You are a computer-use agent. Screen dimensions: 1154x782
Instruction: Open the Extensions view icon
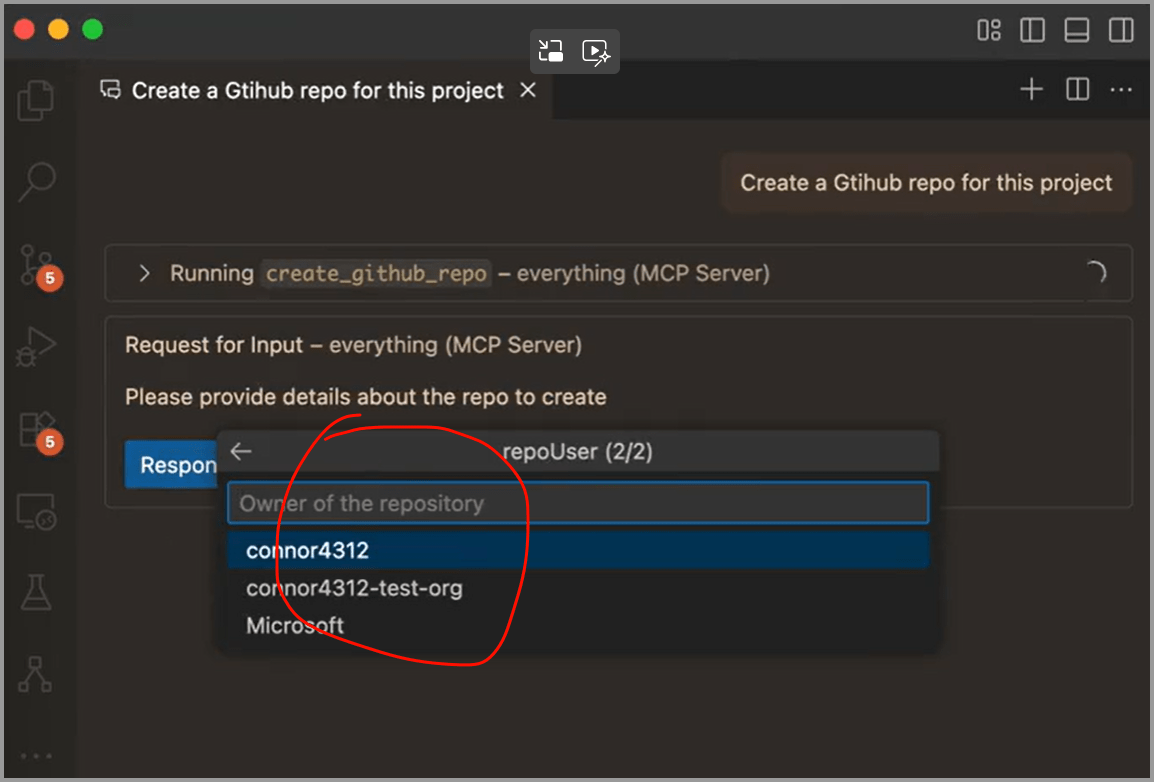click(37, 428)
